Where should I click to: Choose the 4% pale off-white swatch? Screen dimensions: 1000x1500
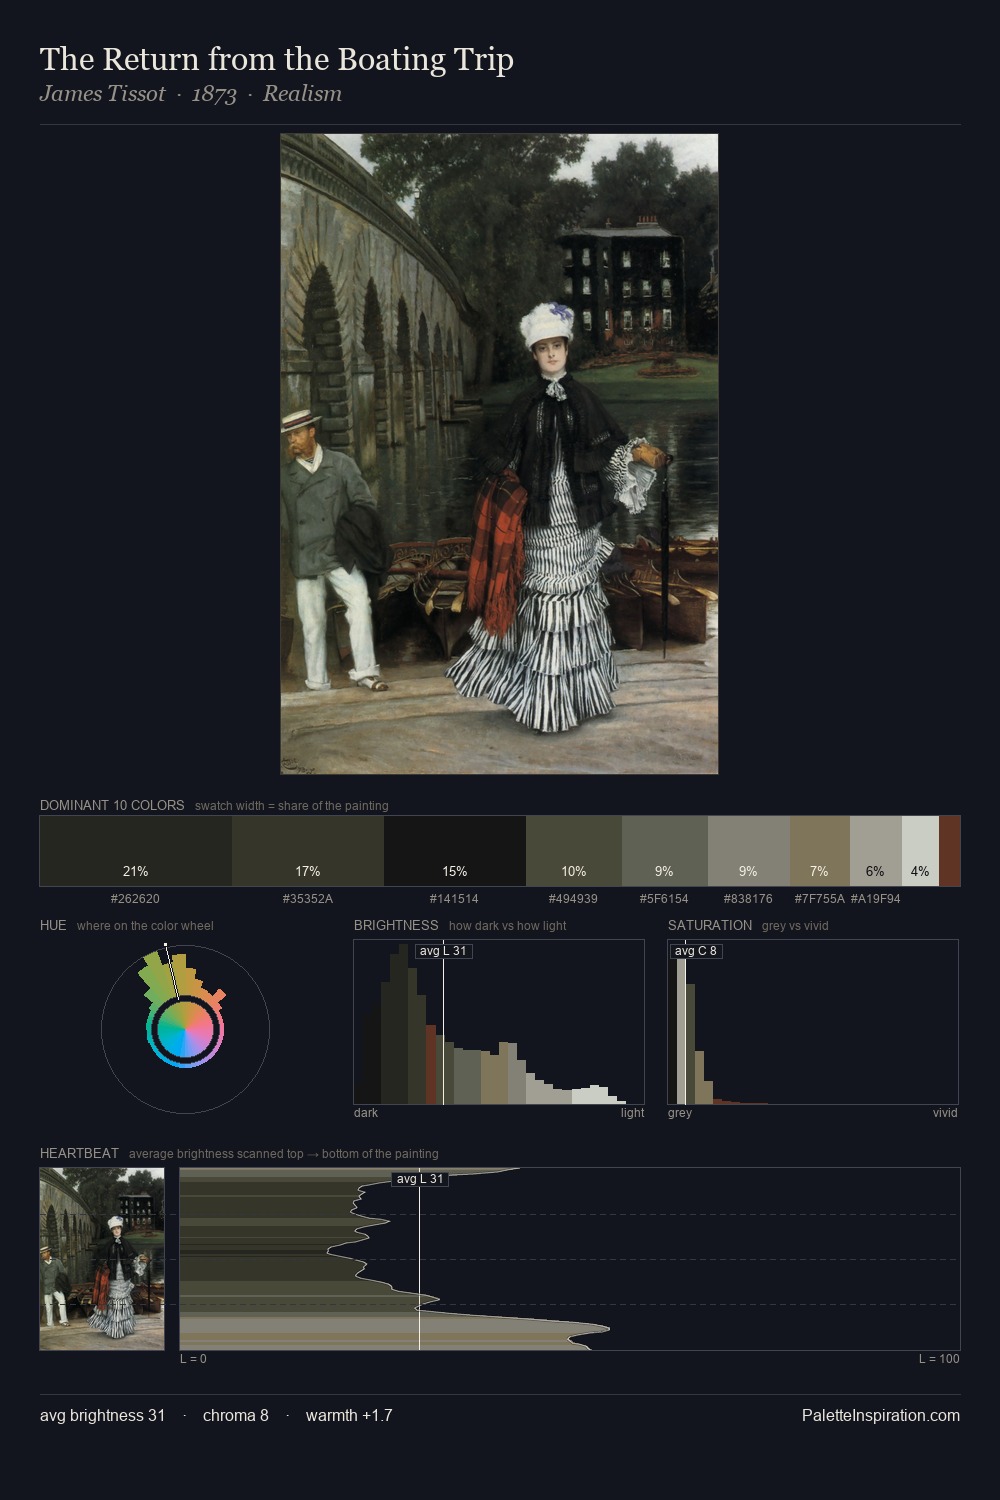920,851
